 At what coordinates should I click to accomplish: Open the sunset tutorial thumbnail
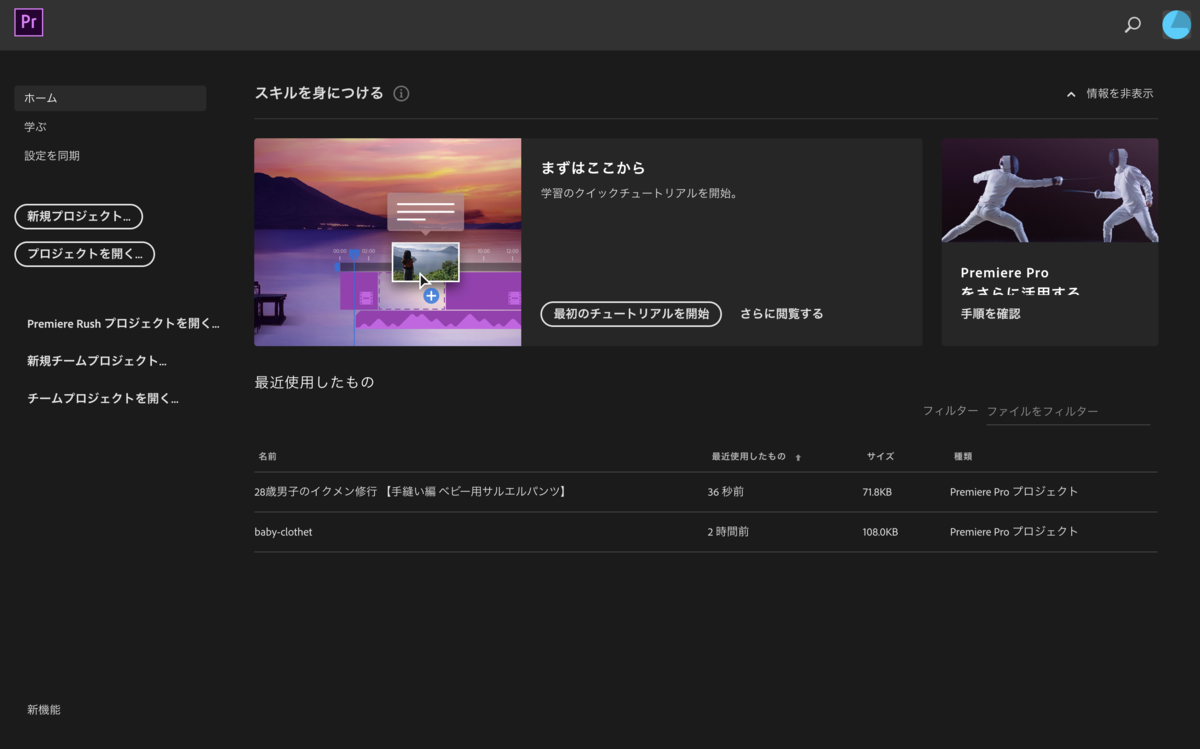[x=387, y=242]
